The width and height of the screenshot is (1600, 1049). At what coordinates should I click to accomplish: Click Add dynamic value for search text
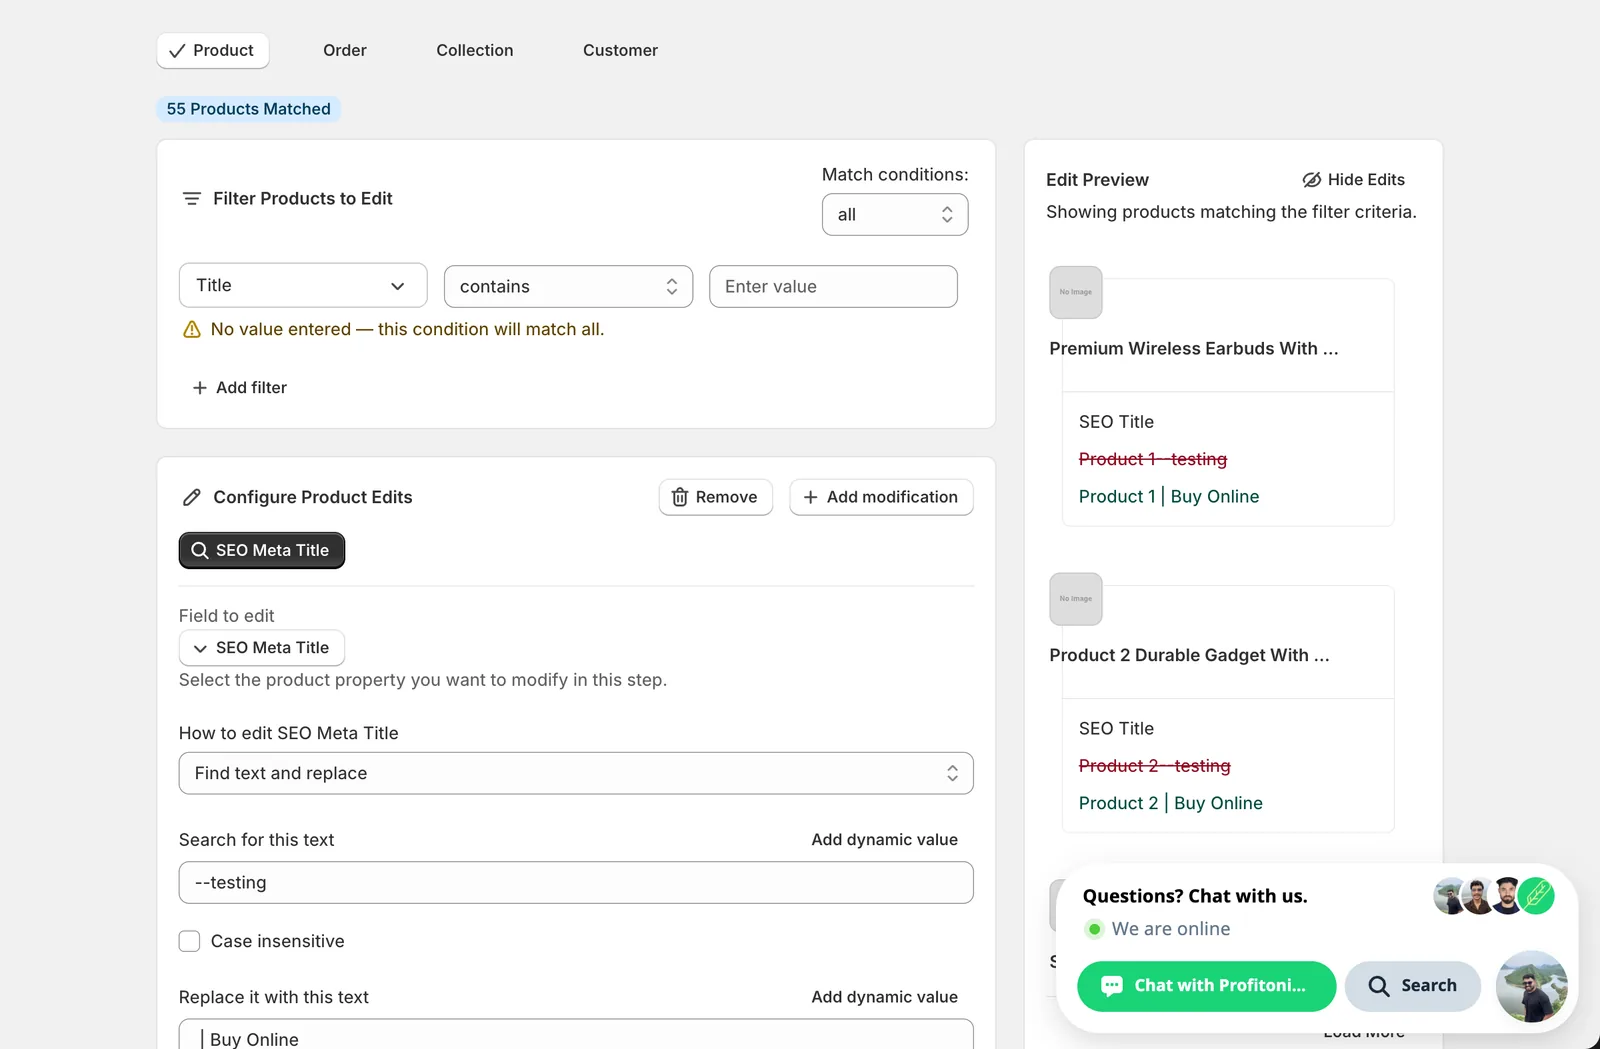click(885, 840)
